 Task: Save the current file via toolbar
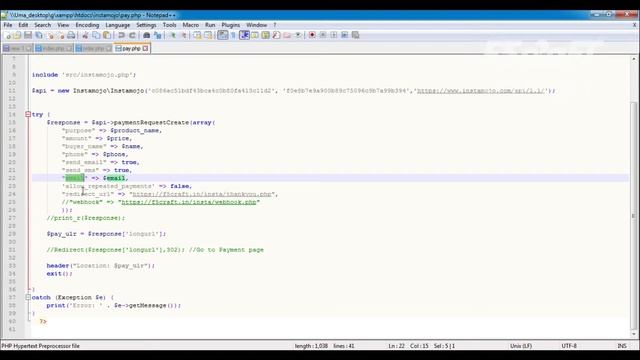[x=28, y=36]
